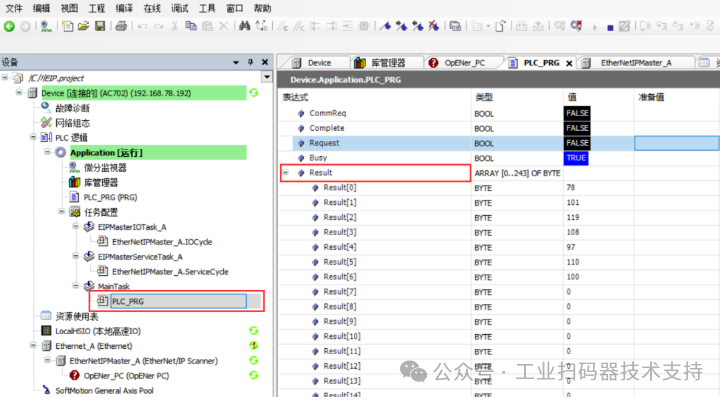This screenshot has width=726, height=401.
Task: Open the 在线 menu
Action: (152, 8)
